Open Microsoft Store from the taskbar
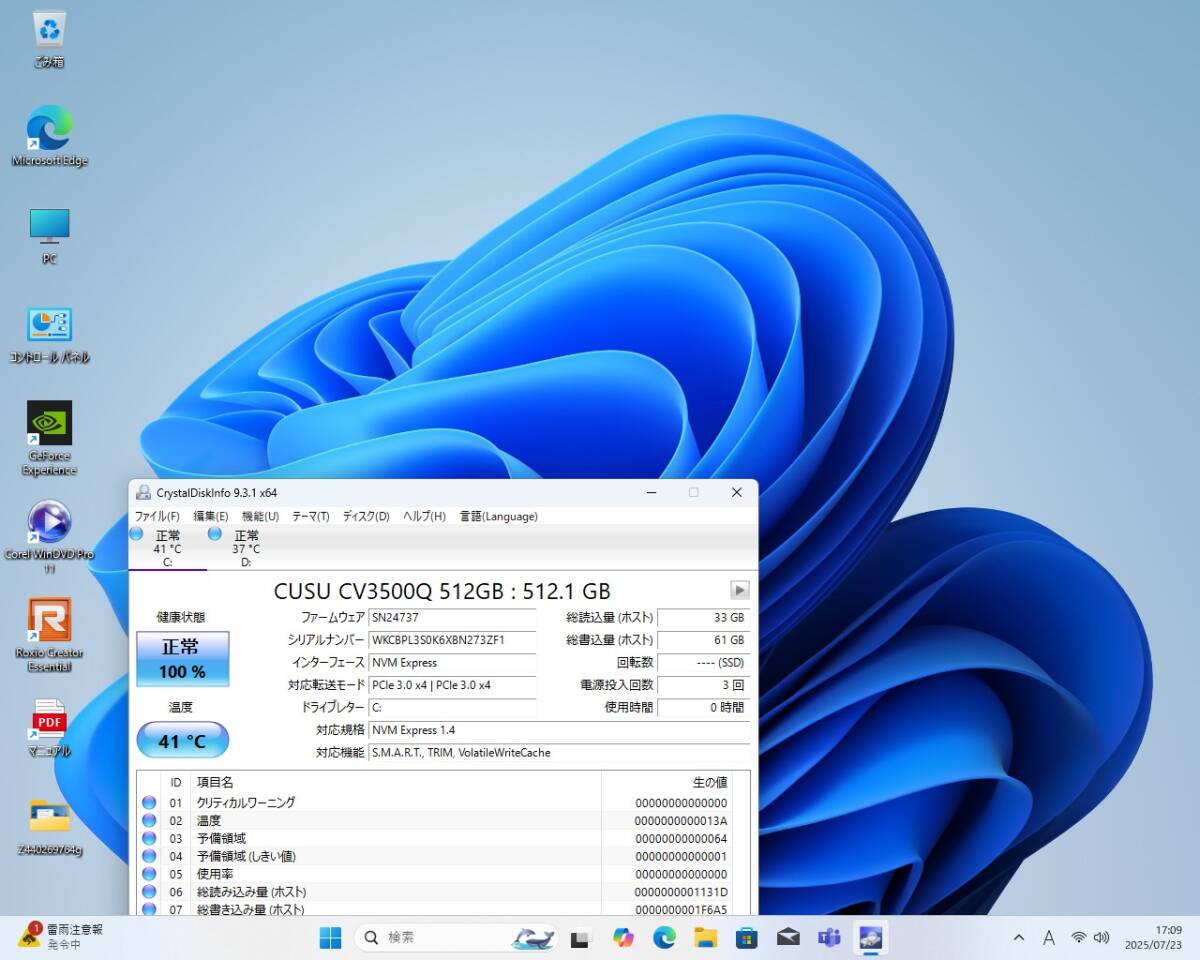1200x960 pixels. pyautogui.click(x=747, y=938)
